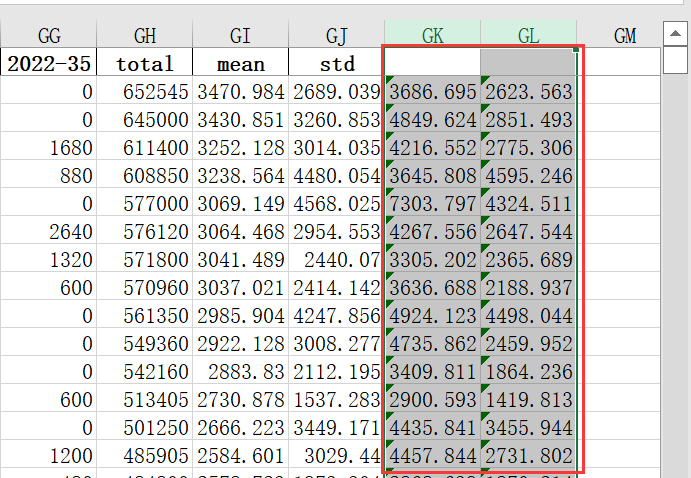Click the scroll up arrow button
This screenshot has width=691, height=478.
pyautogui.click(x=675, y=33)
